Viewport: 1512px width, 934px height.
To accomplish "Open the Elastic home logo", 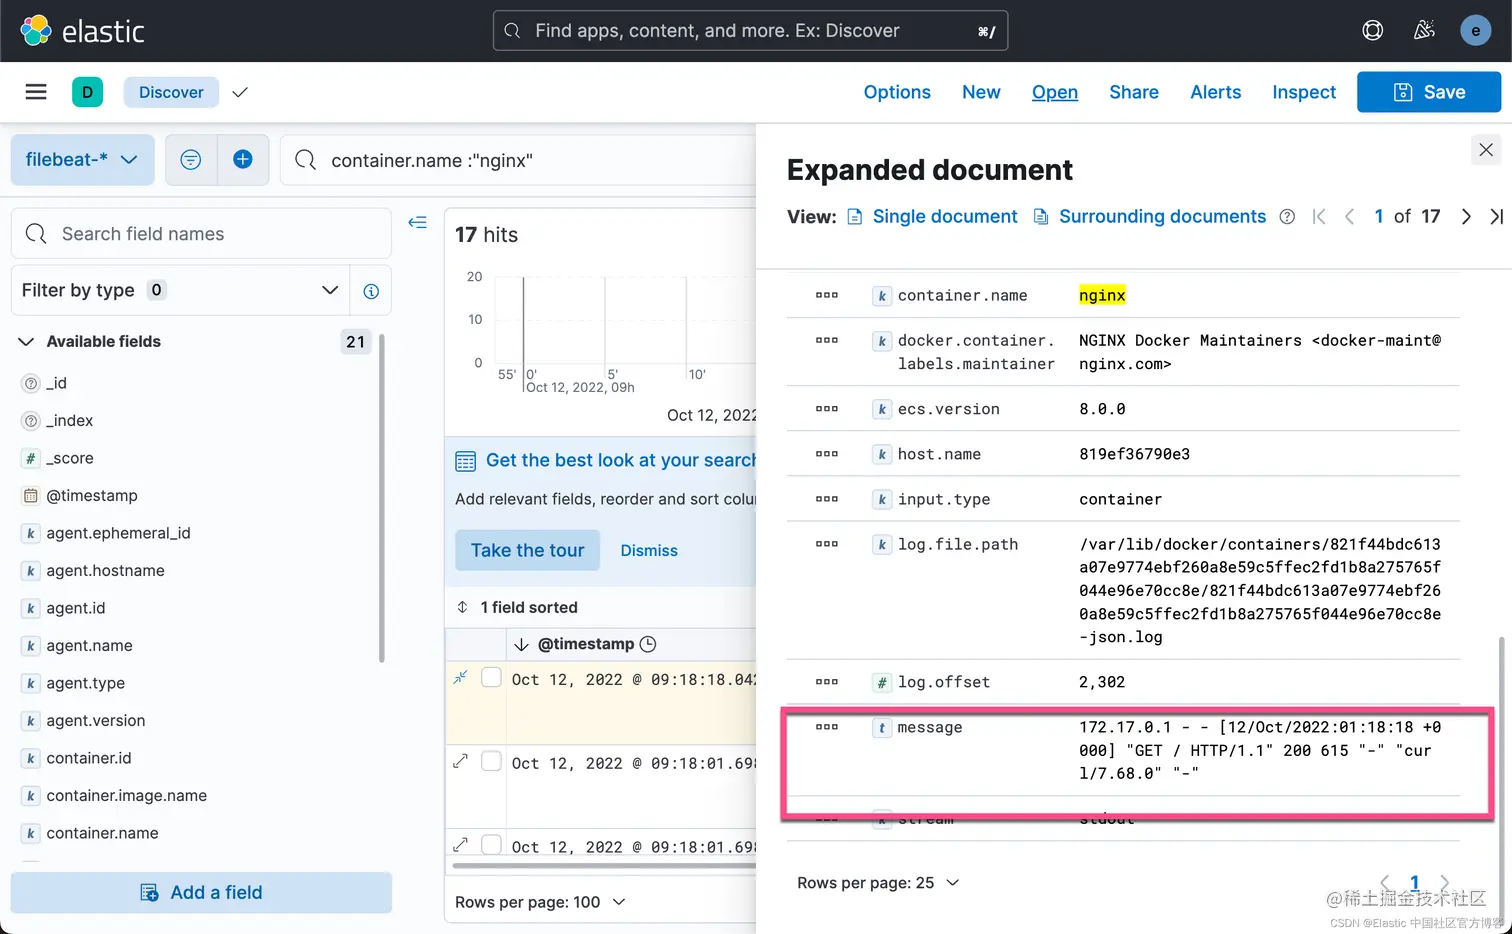I will click(83, 31).
